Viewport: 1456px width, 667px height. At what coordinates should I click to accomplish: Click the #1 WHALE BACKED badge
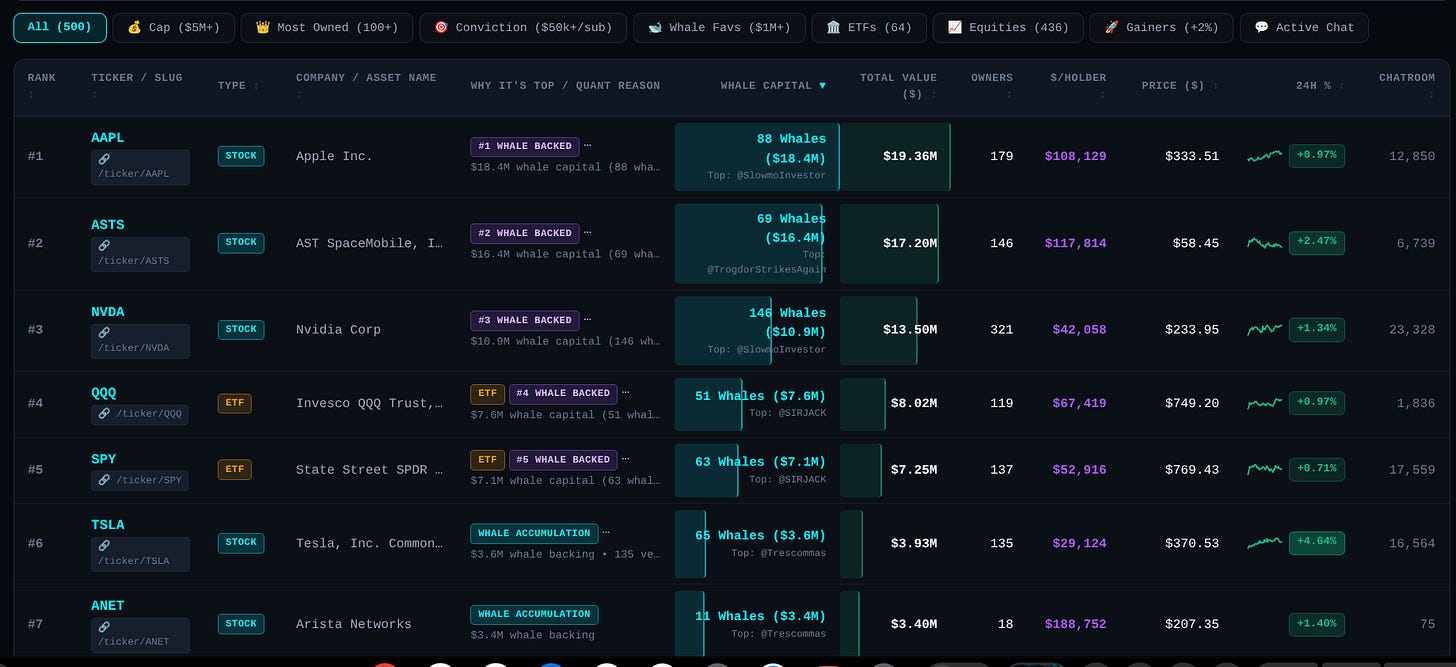coord(525,146)
